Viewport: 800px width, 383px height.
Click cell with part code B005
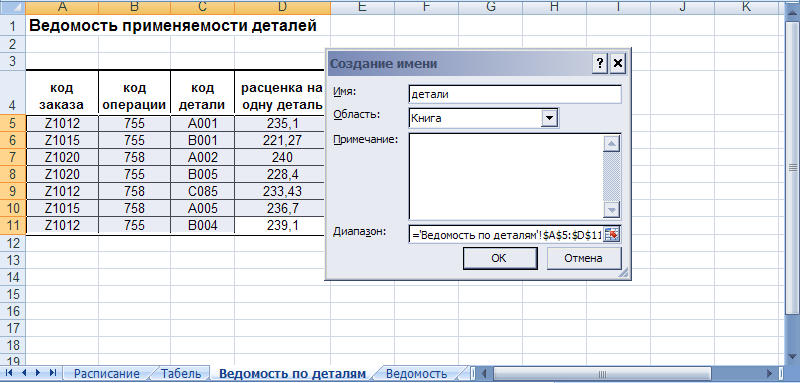coord(203,174)
